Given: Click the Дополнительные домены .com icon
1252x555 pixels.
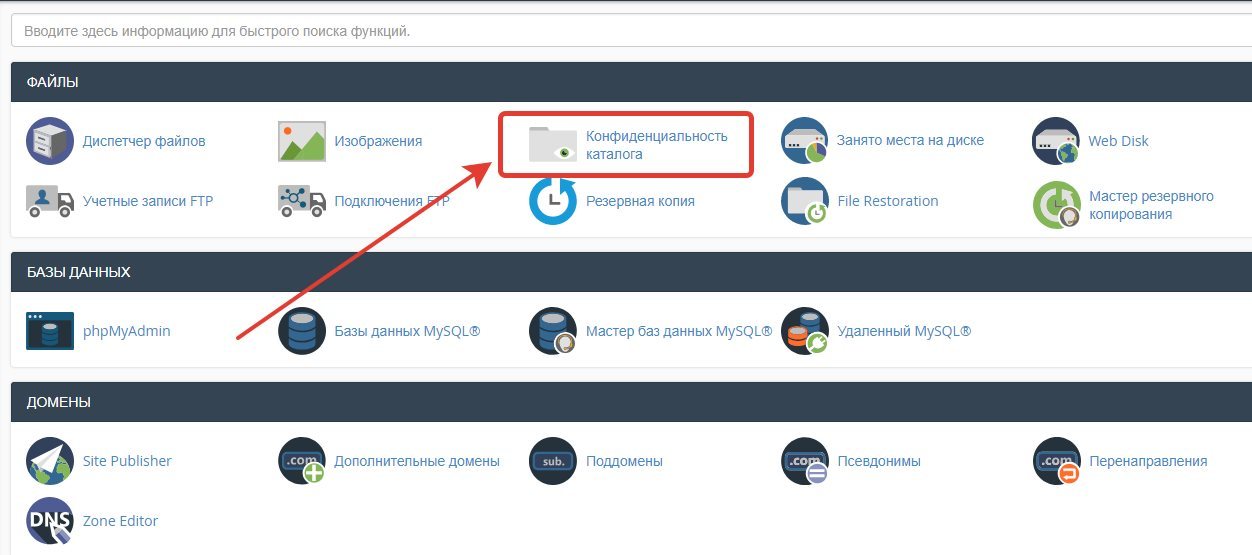Looking at the screenshot, I should click(302, 461).
